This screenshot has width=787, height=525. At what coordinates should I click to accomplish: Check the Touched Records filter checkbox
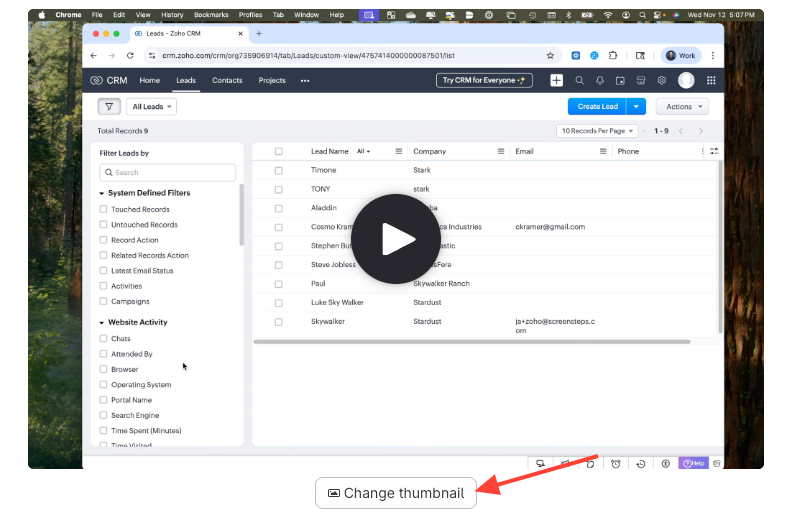click(x=103, y=209)
